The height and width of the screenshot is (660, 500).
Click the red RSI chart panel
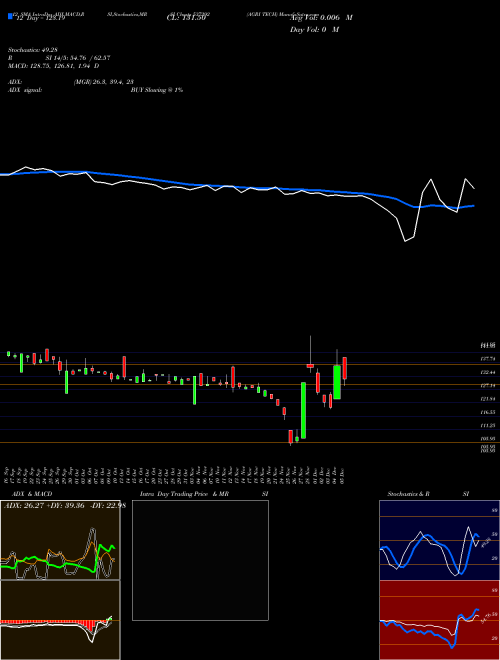(439, 620)
